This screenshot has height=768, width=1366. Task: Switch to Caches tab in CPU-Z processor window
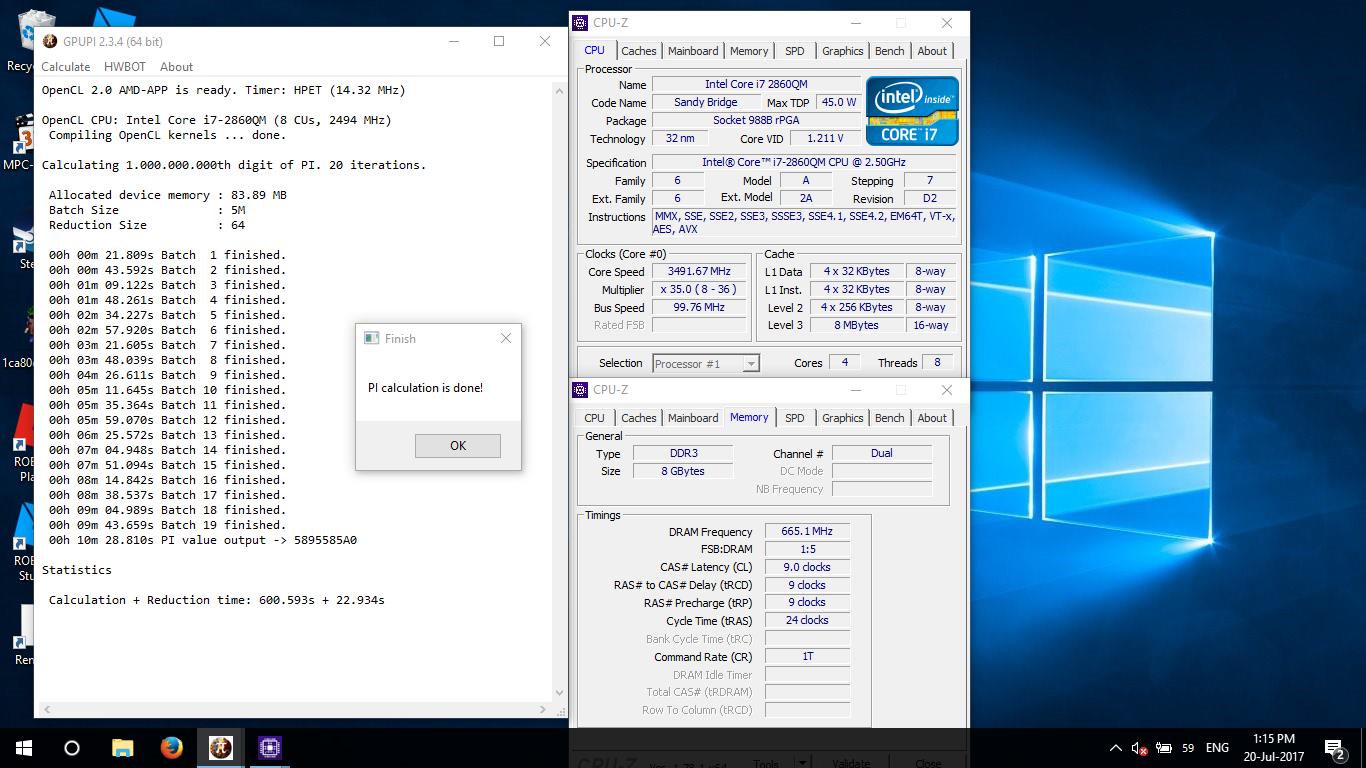coord(639,51)
